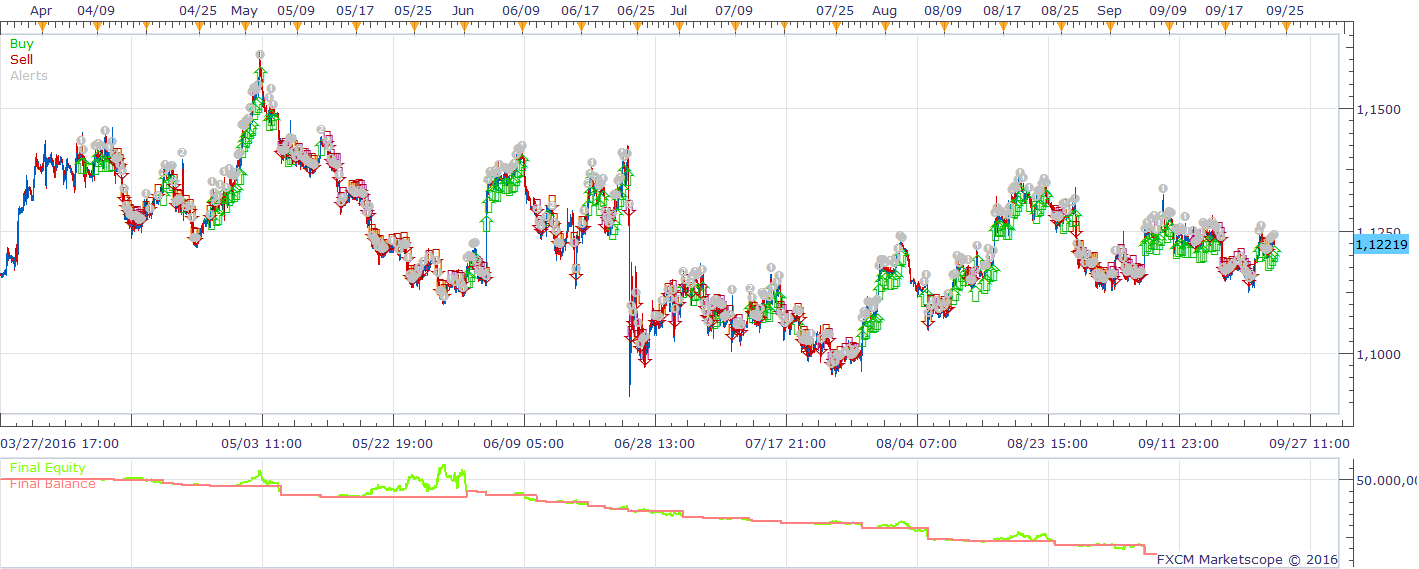Click the Apr label on the top date axis
This screenshot has width=1419, height=569.
coord(40,11)
